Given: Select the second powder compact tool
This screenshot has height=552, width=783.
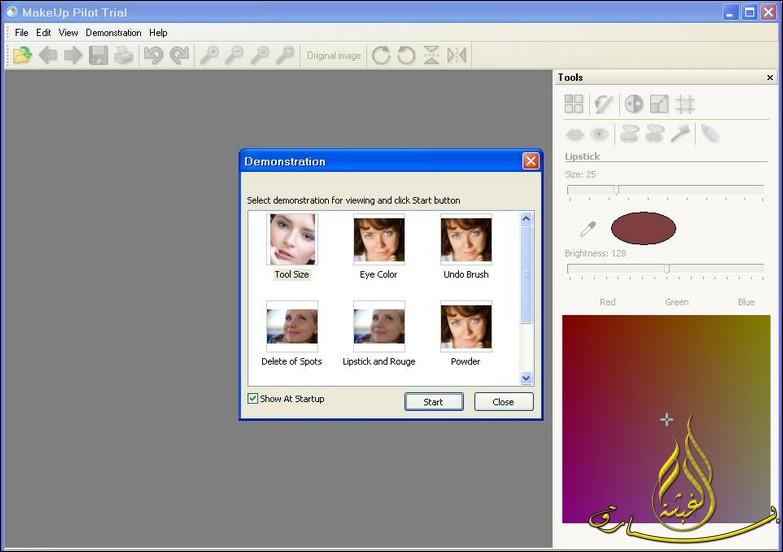Looking at the screenshot, I should point(655,134).
